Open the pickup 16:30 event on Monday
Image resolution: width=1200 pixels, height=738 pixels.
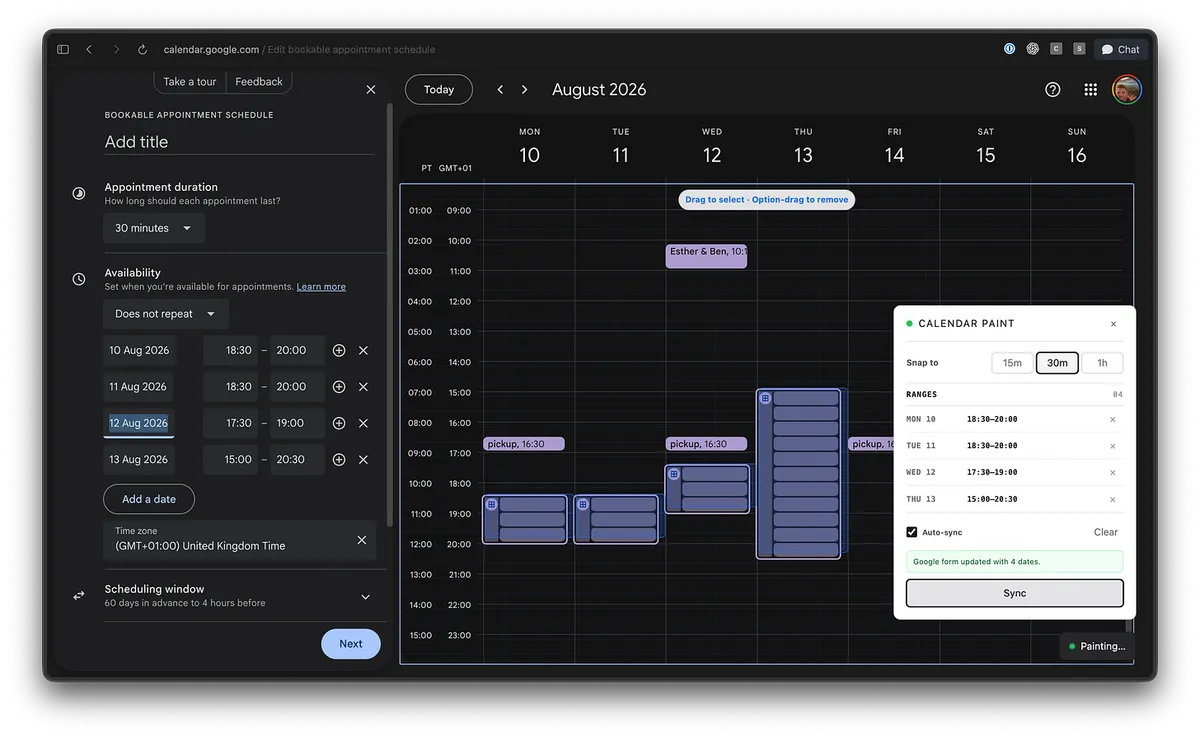524,444
